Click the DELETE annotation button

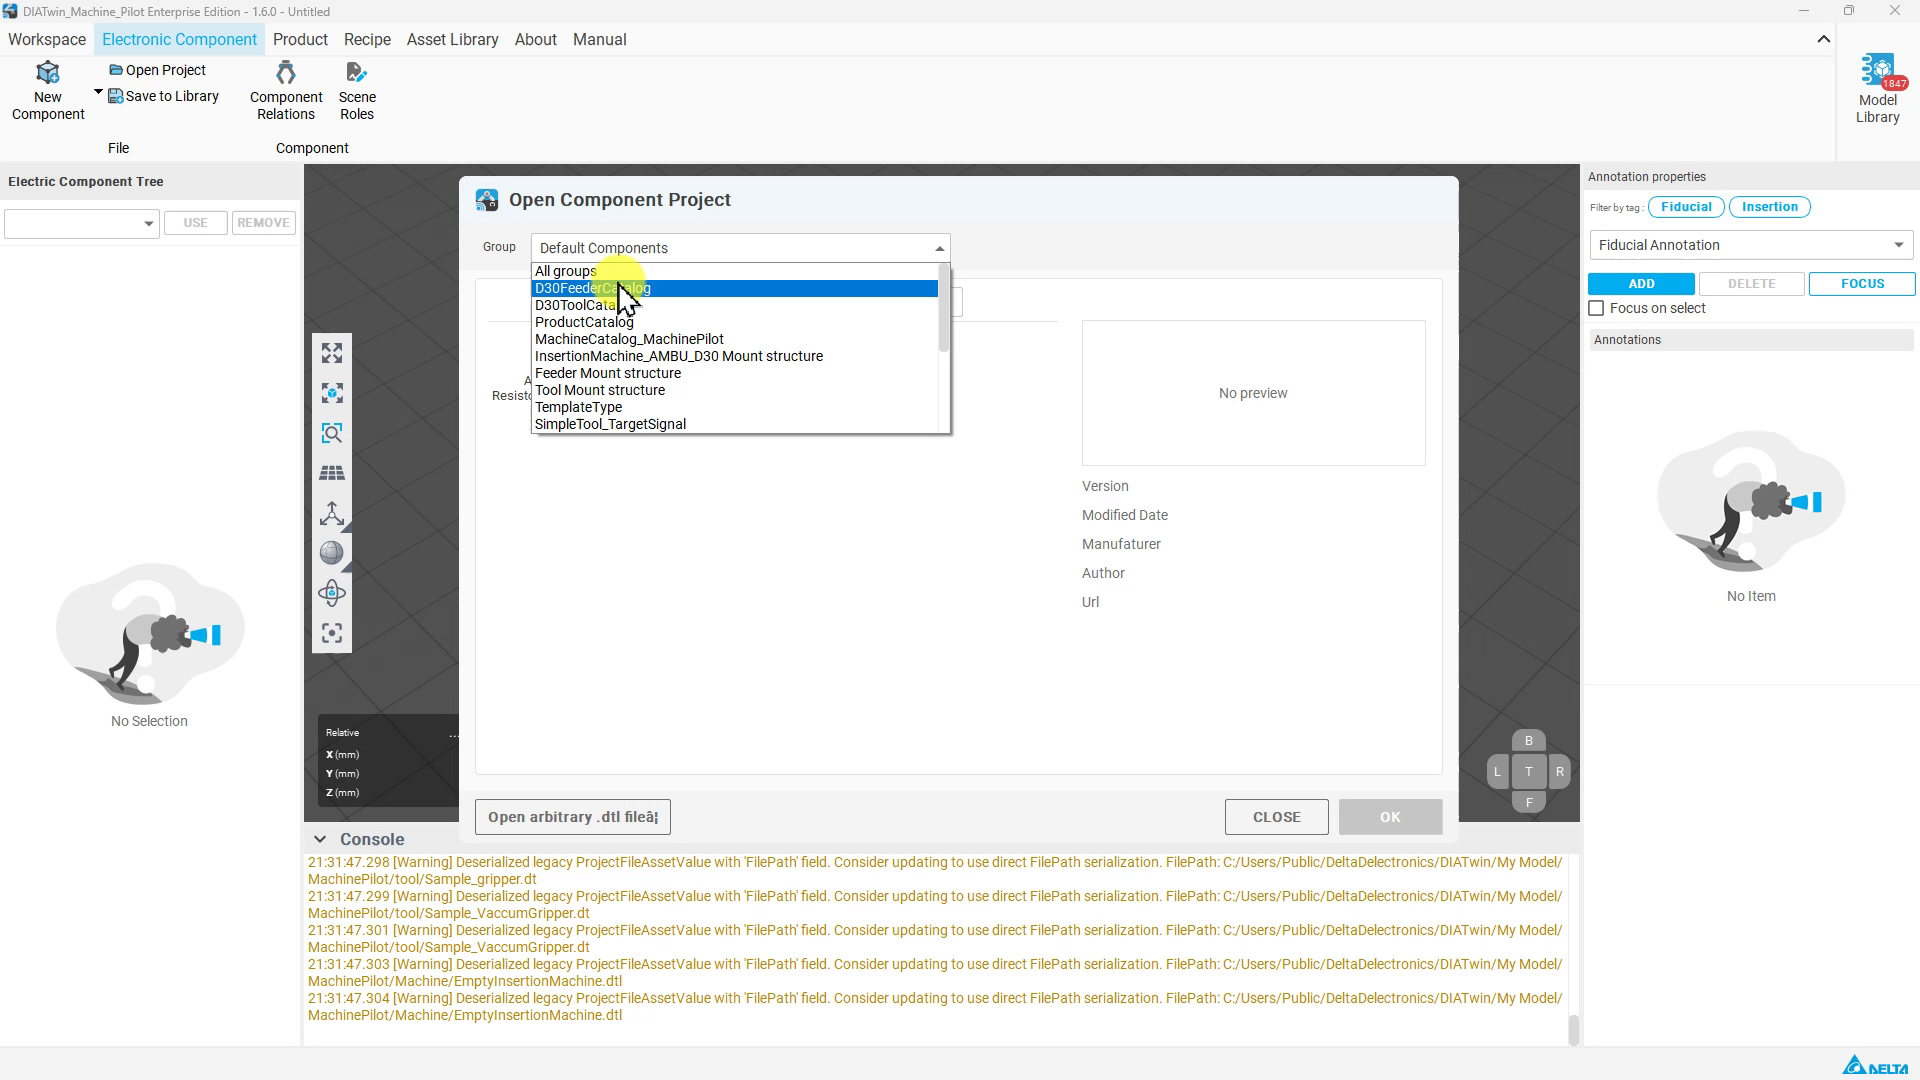point(1751,284)
